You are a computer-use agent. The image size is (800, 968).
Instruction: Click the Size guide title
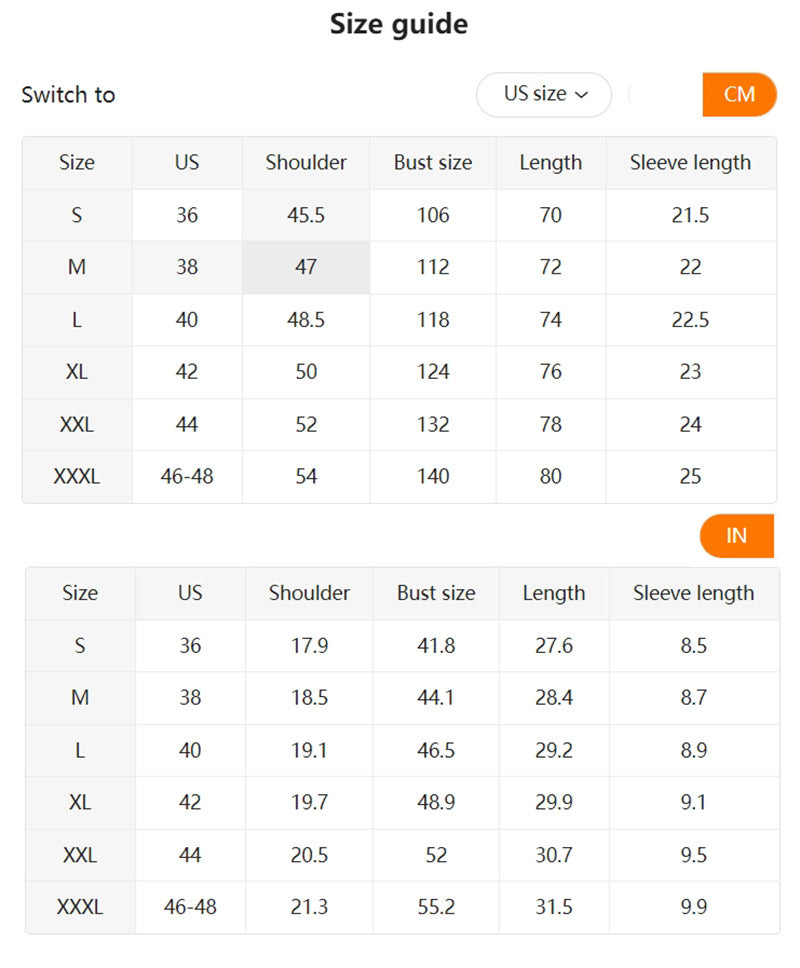point(399,24)
